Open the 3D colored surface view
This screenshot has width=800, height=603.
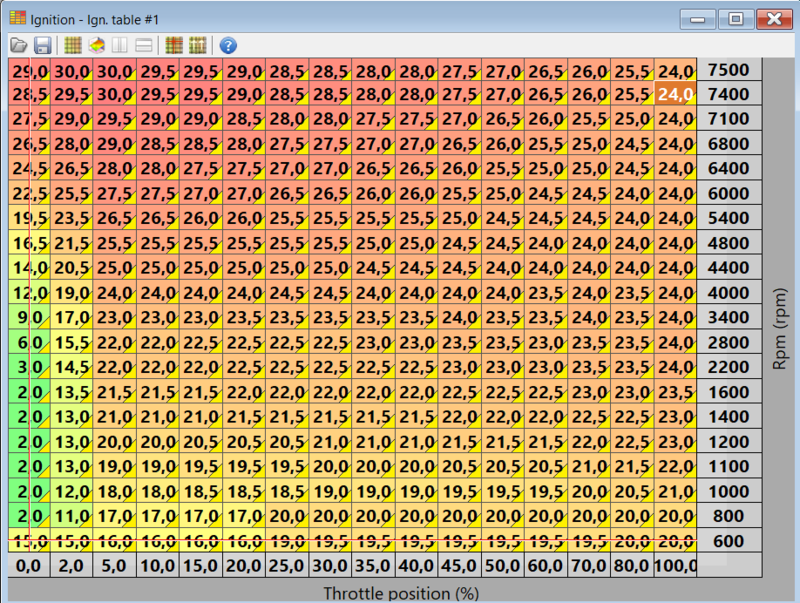(x=97, y=45)
